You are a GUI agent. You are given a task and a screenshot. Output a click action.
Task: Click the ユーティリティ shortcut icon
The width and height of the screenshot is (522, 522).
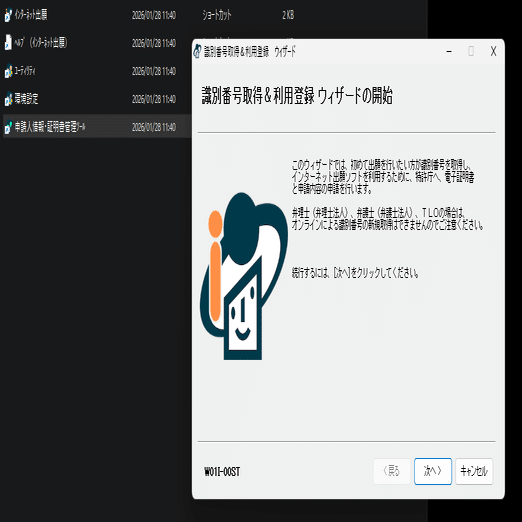(8, 71)
